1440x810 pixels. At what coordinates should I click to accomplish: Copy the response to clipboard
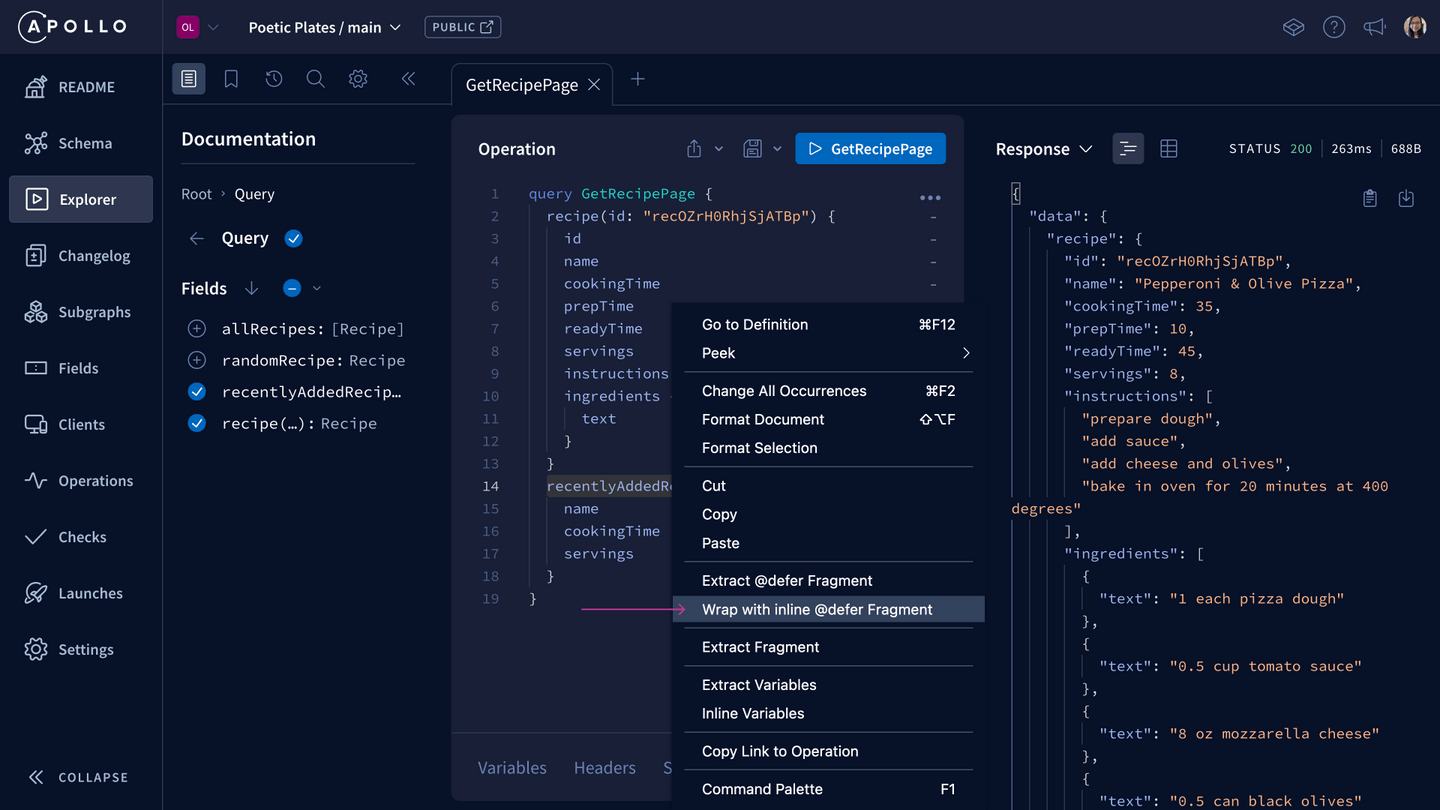tap(1370, 198)
